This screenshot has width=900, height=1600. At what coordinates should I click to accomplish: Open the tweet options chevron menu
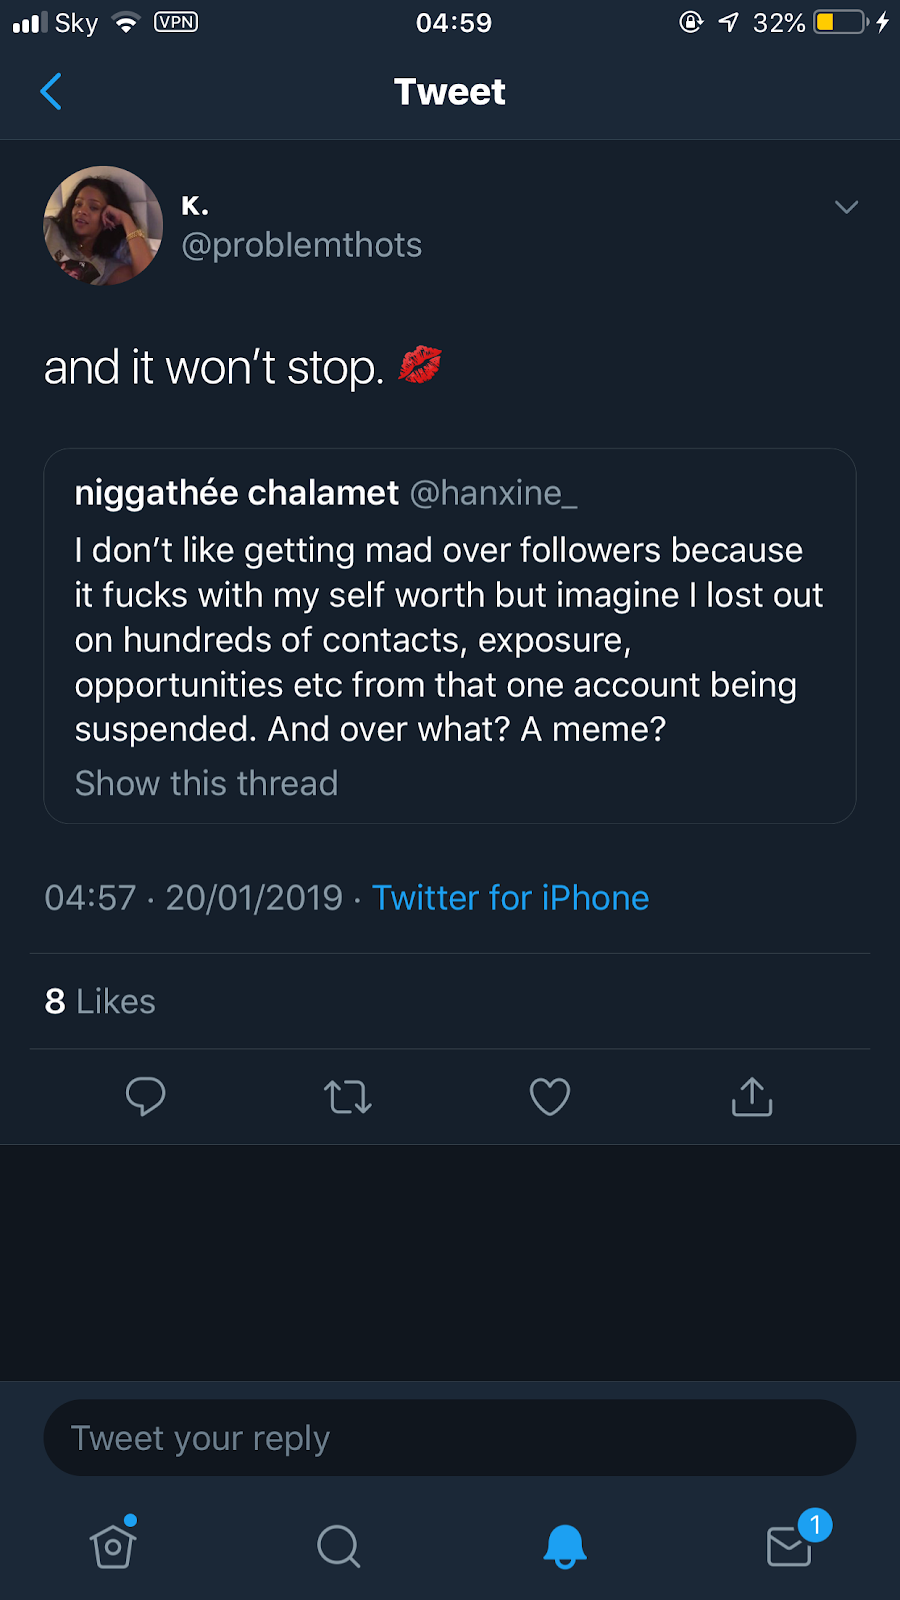coord(846,207)
